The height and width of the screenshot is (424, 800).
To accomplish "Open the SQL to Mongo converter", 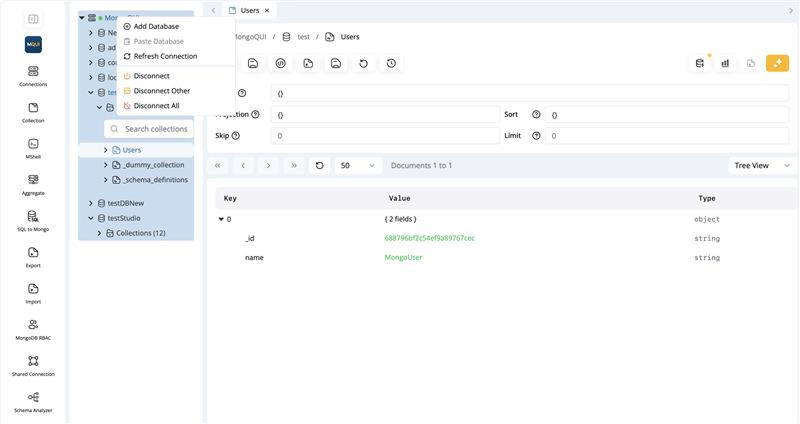I will click(x=33, y=221).
